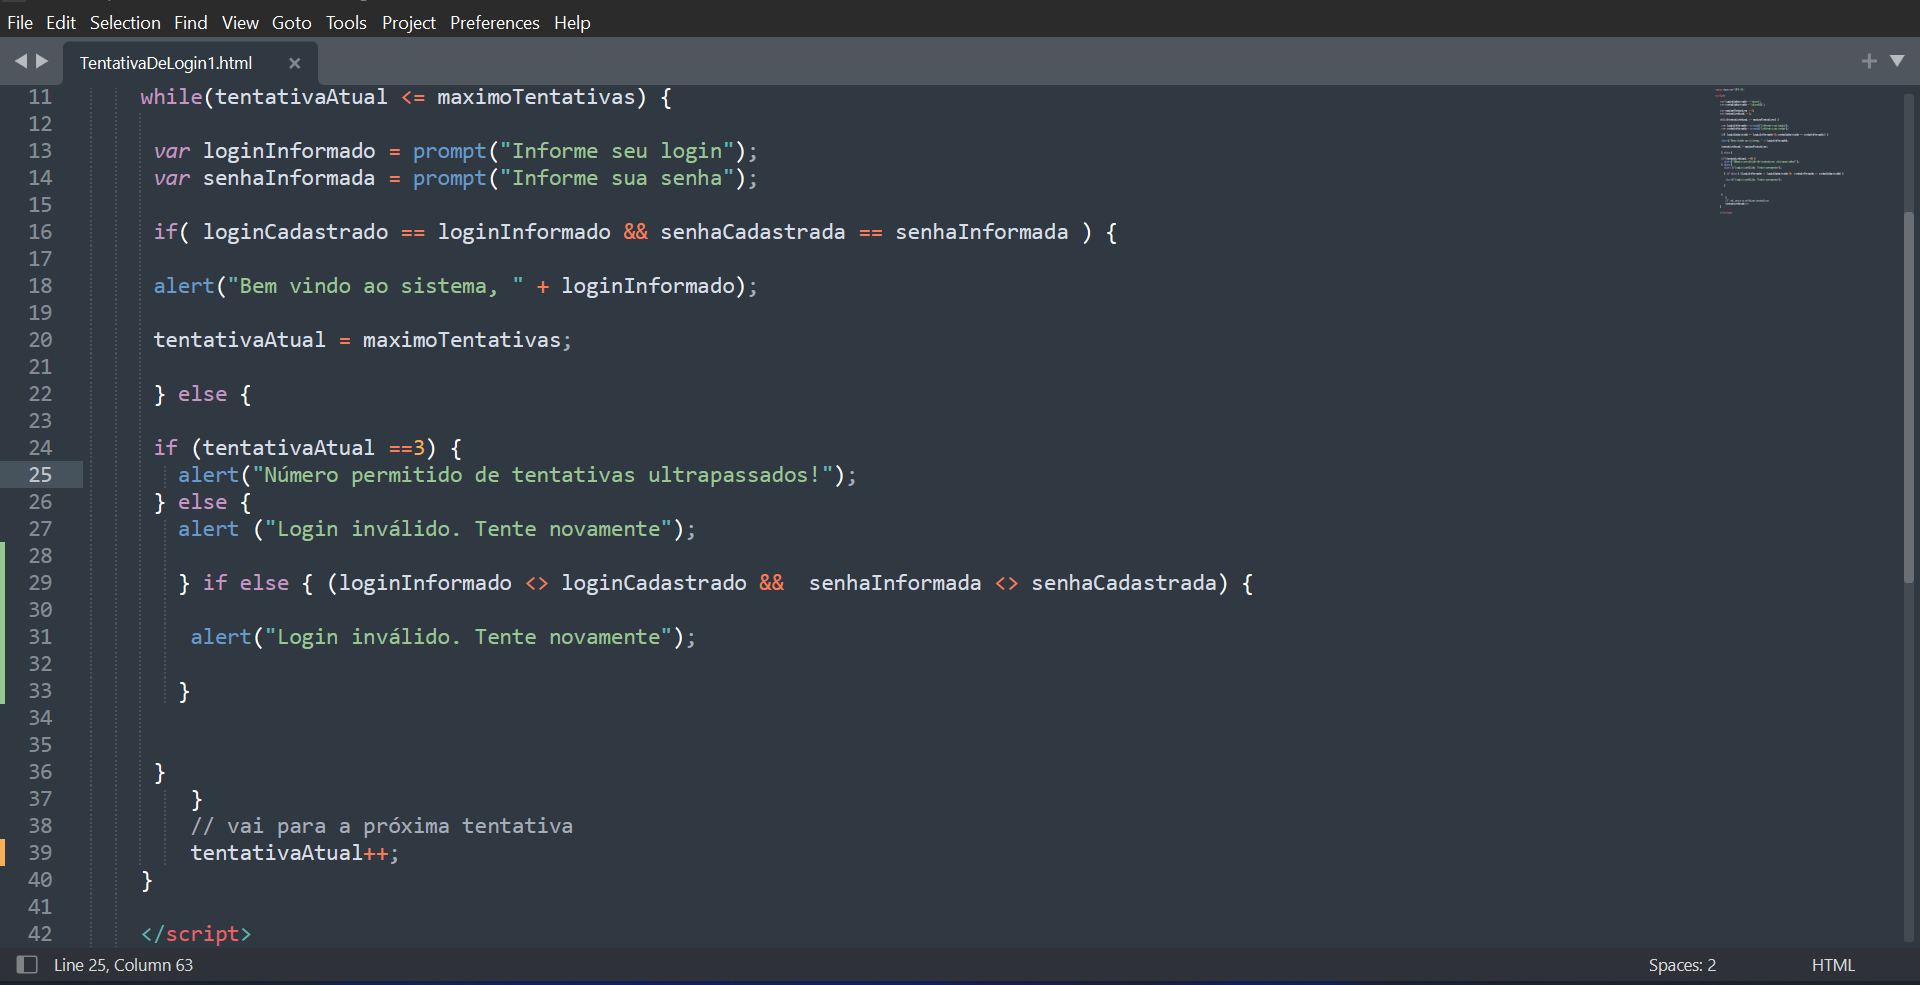This screenshot has height=985, width=1920.
Task: Click 'Line 25, Column 63' status text
Action: pyautogui.click(x=123, y=965)
